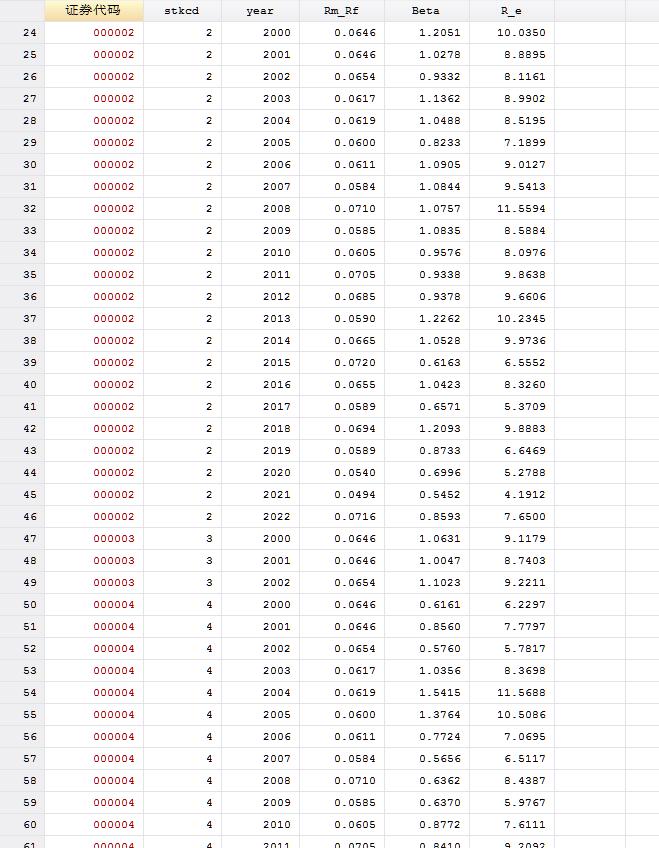
Task: Click Beta value 0.6161
Action: tap(440, 605)
